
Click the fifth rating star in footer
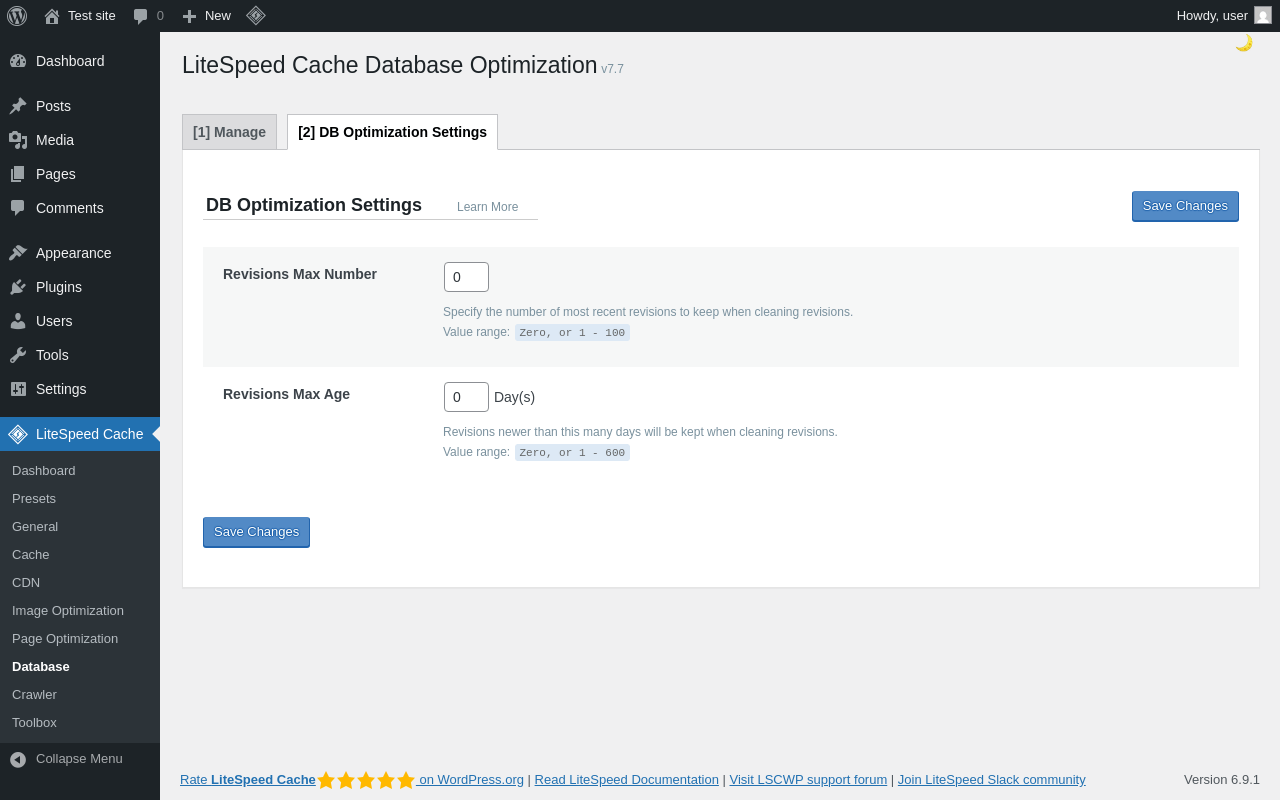[x=406, y=780]
